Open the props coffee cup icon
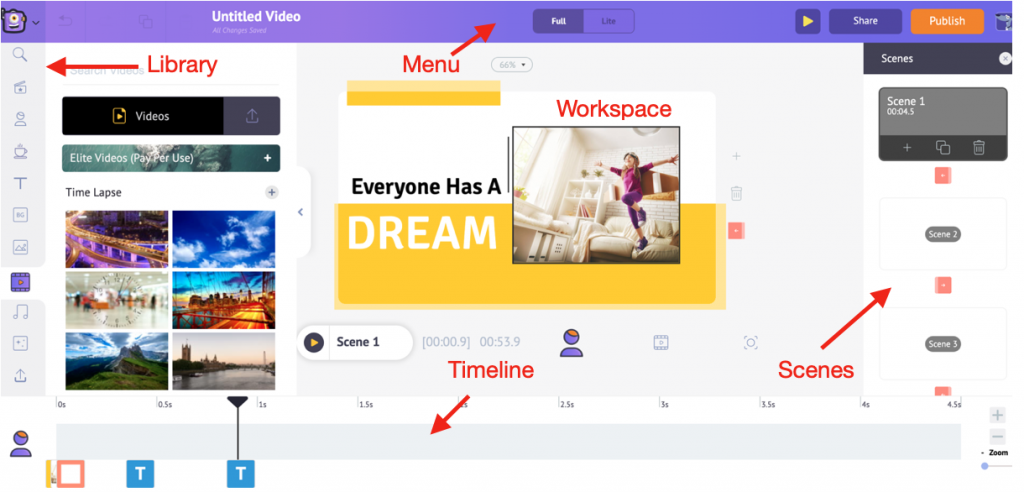Viewport: 1024px width, 492px height. [20, 151]
